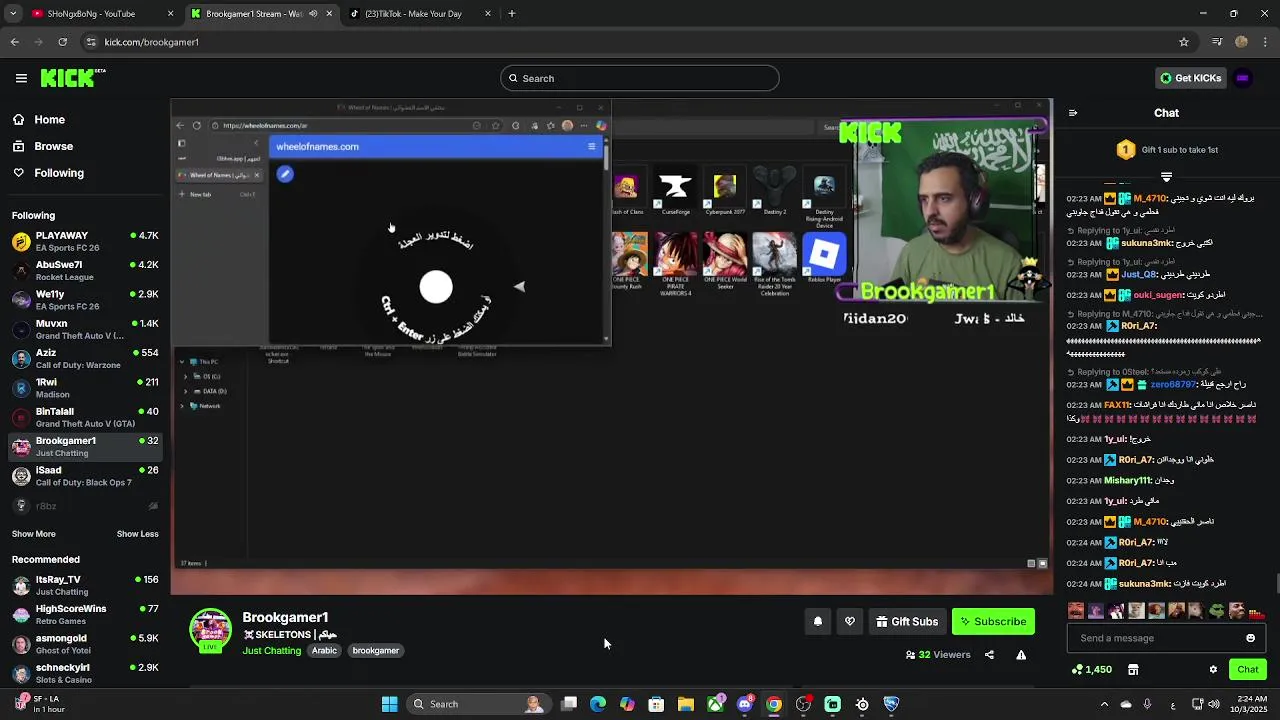The height and width of the screenshot is (720, 1280).
Task: Click the brookgamer tag chip
Action: coord(376,651)
